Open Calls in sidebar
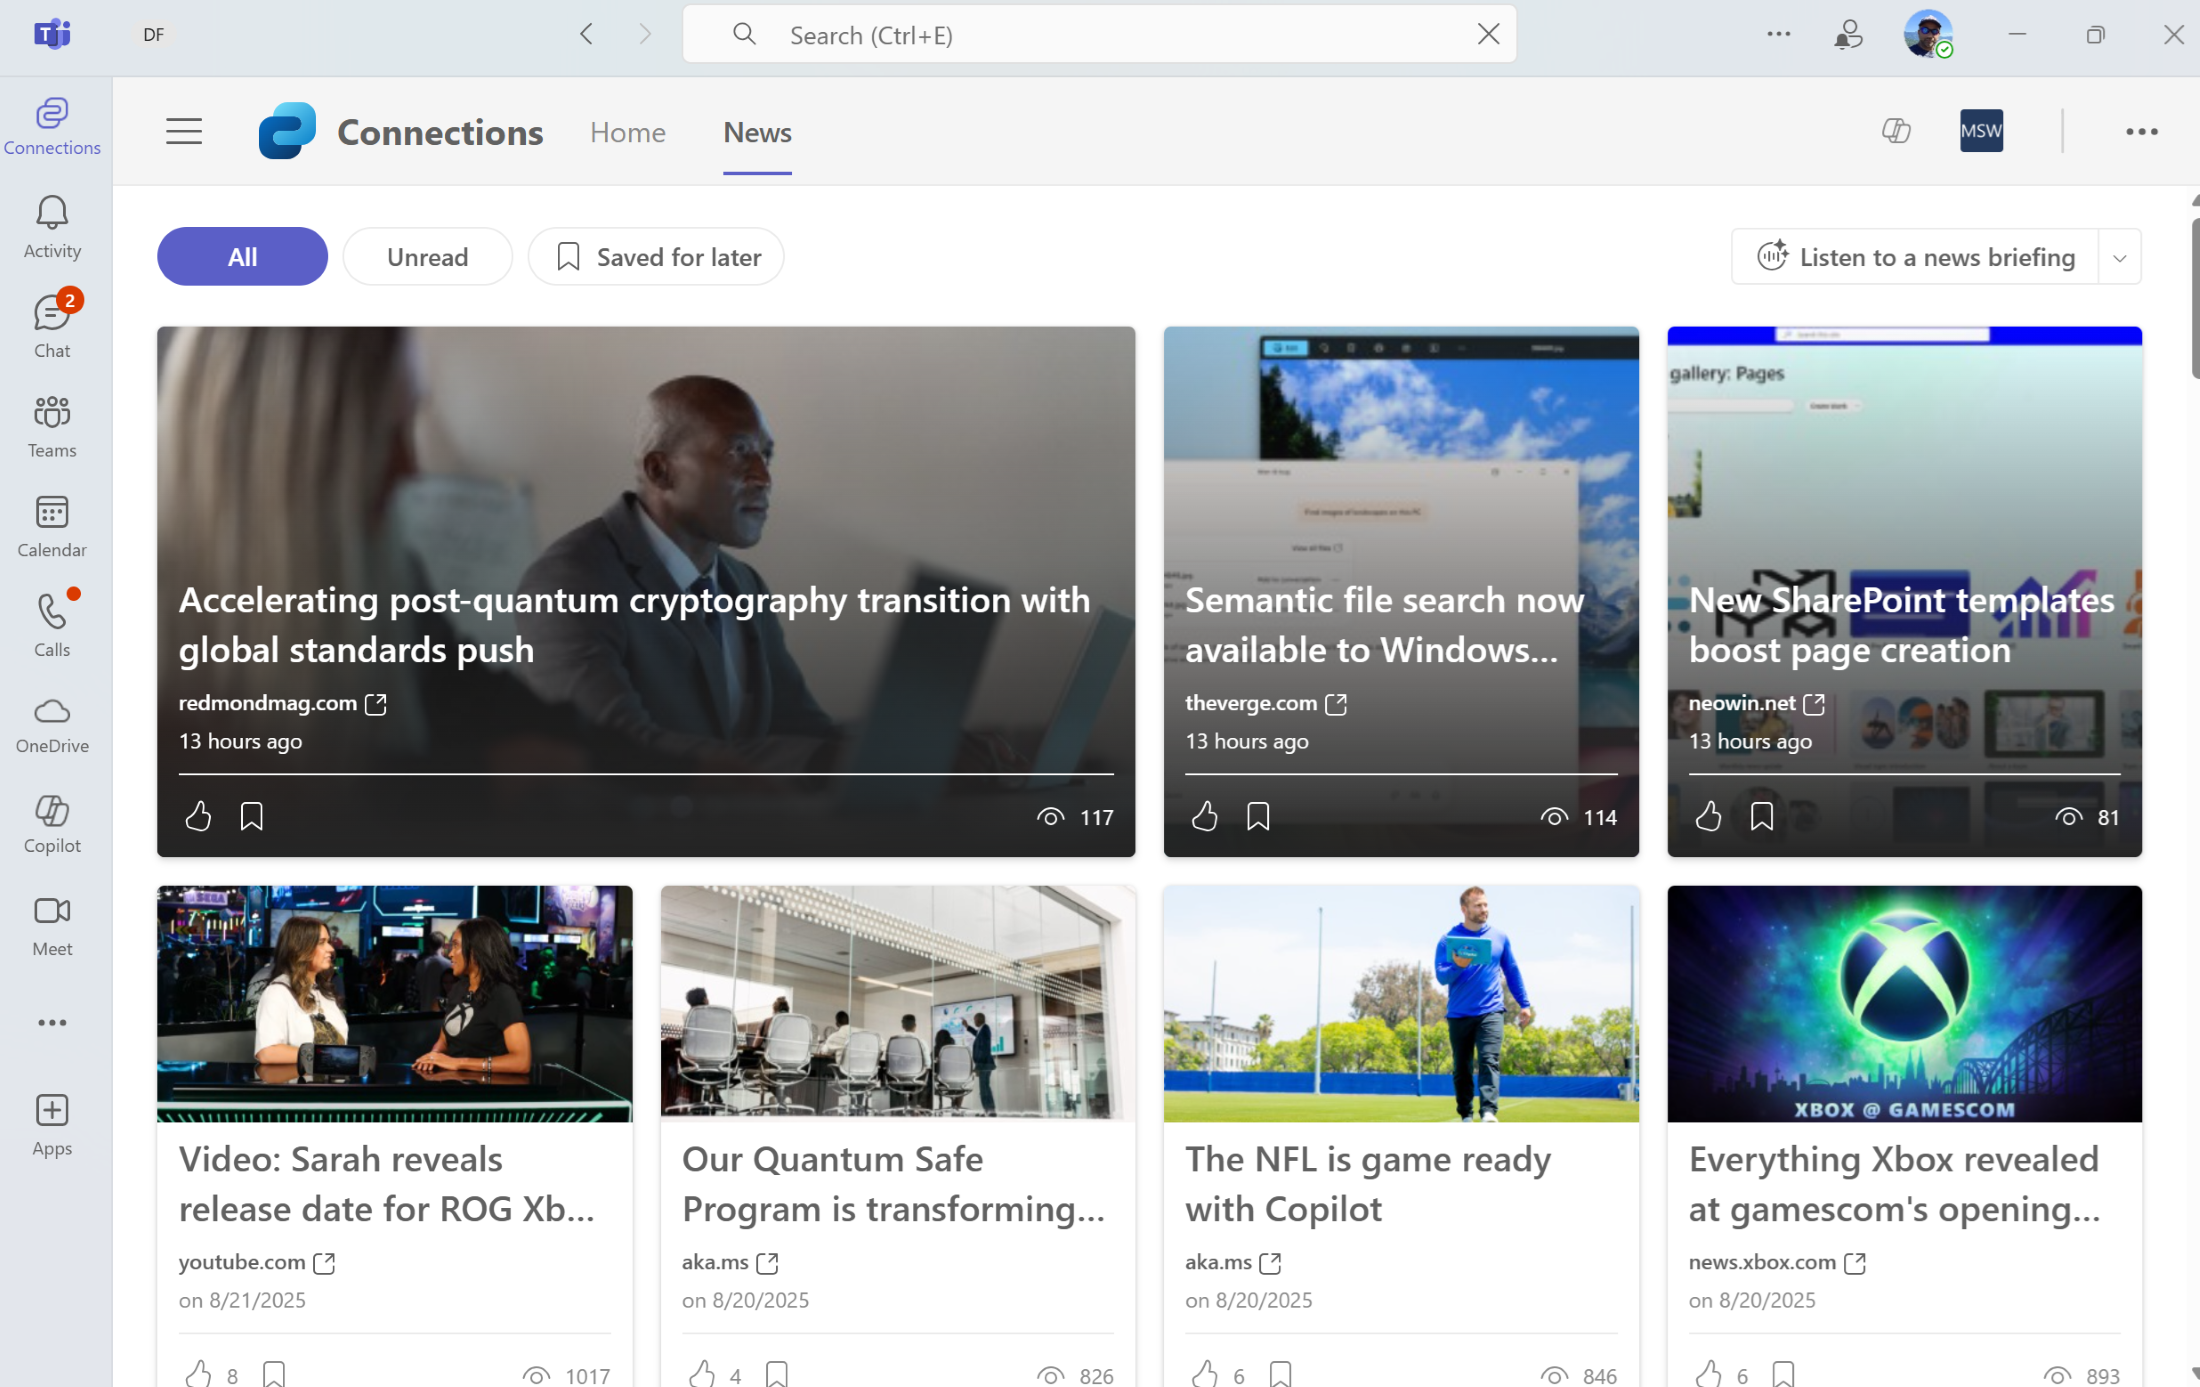Screen dimensions: 2200x1387 pyautogui.click(x=52, y=624)
